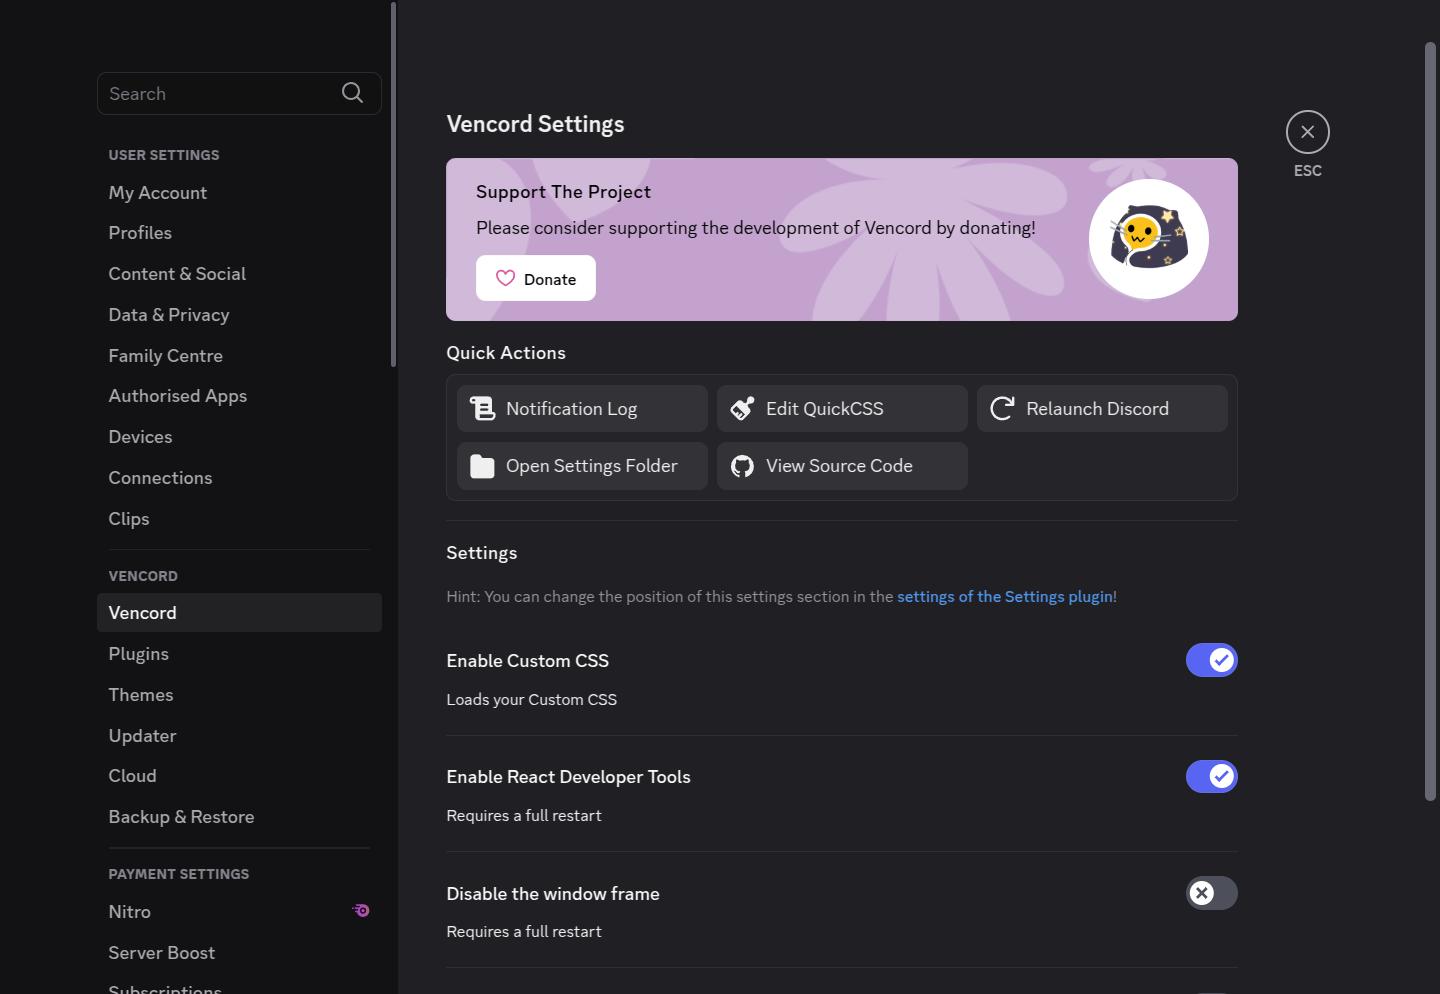Open the Updater section
1440x994 pixels.
pos(142,735)
